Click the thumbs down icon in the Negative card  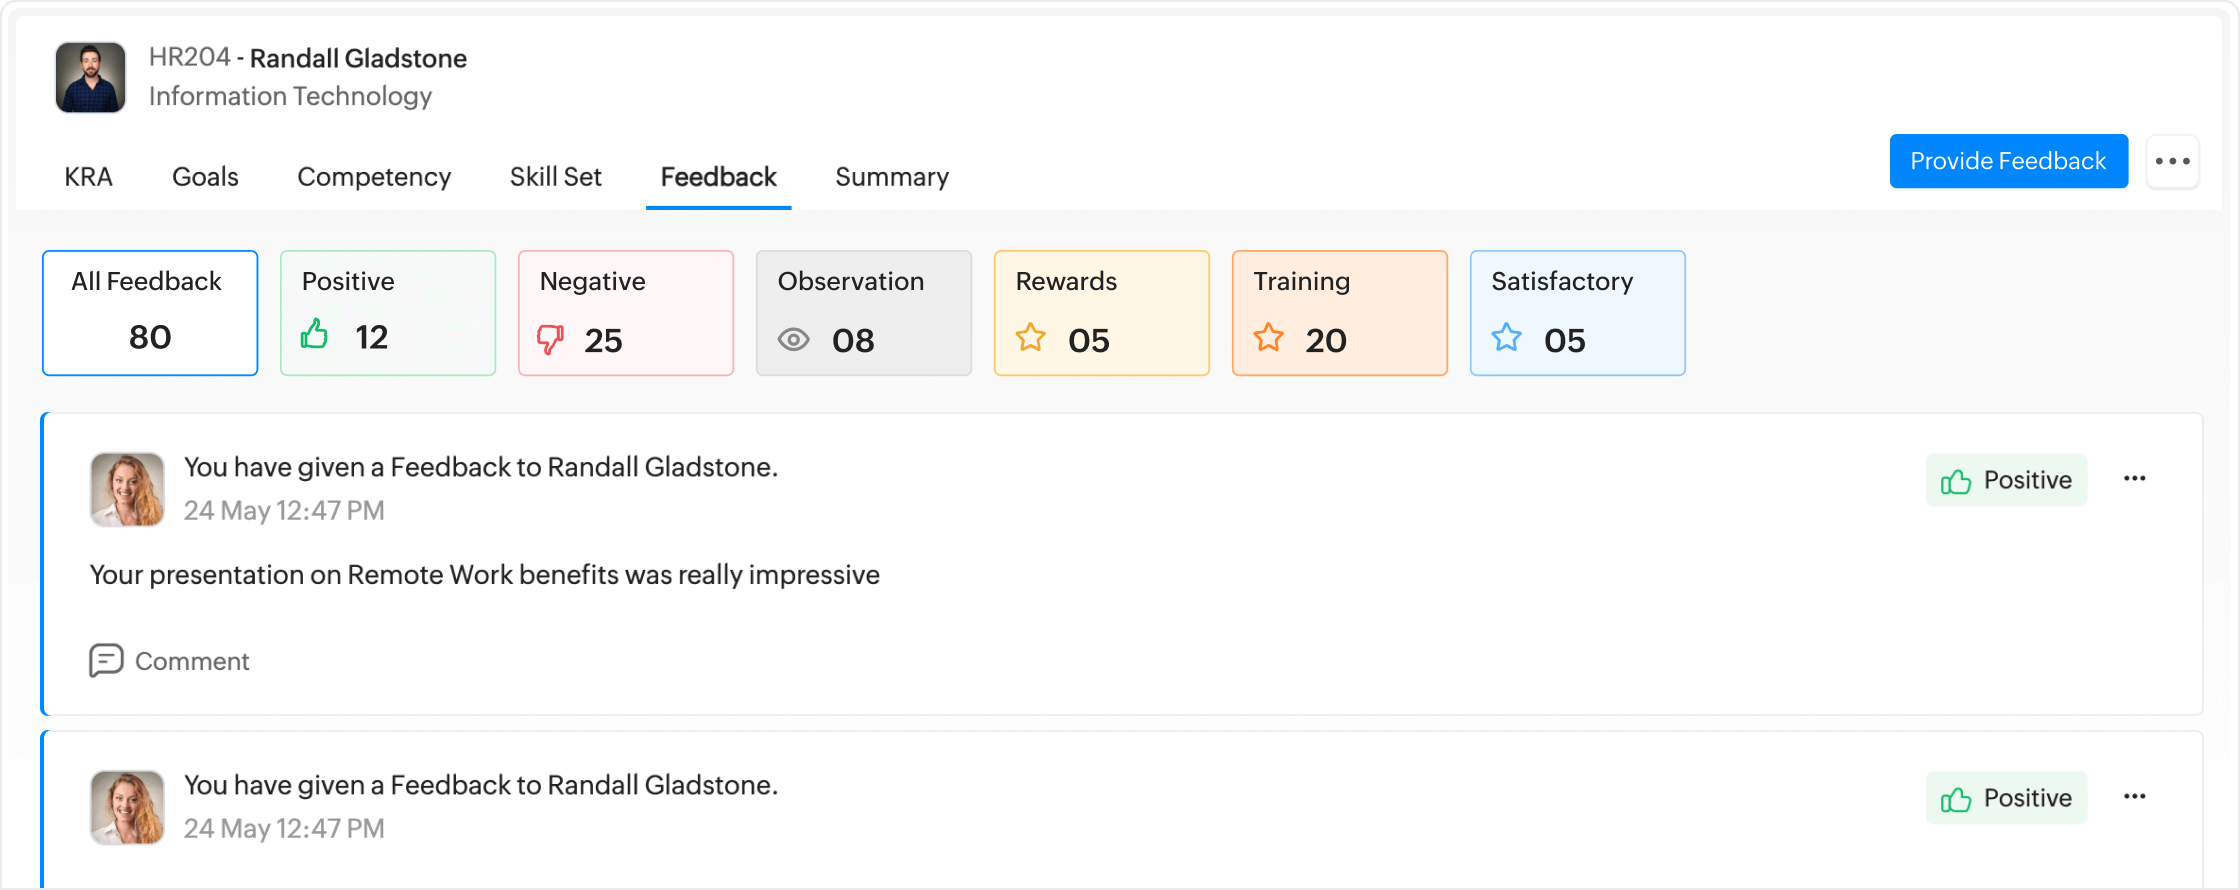553,339
